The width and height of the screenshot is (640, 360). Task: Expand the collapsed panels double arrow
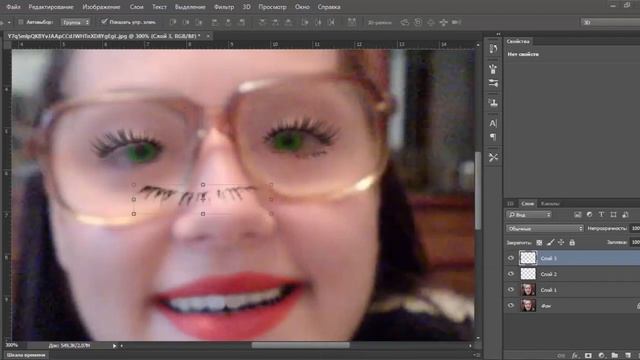[498, 34]
